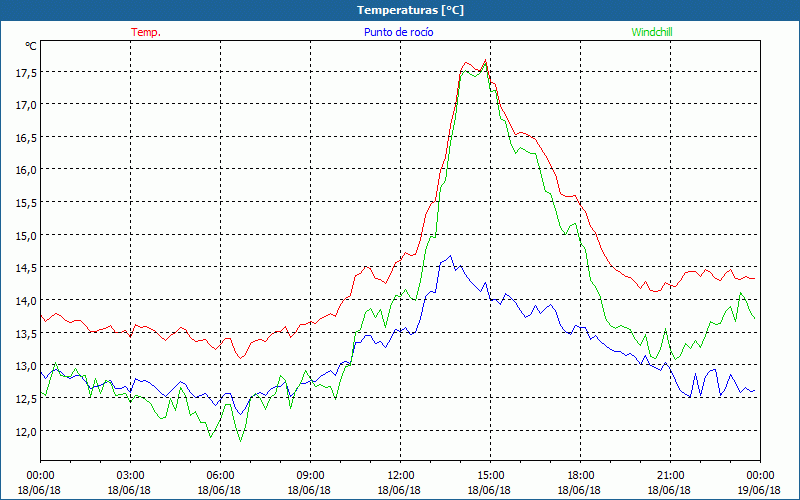Click the 15:00 time axis label
Viewport: 800px width, 500px height.
490,476
